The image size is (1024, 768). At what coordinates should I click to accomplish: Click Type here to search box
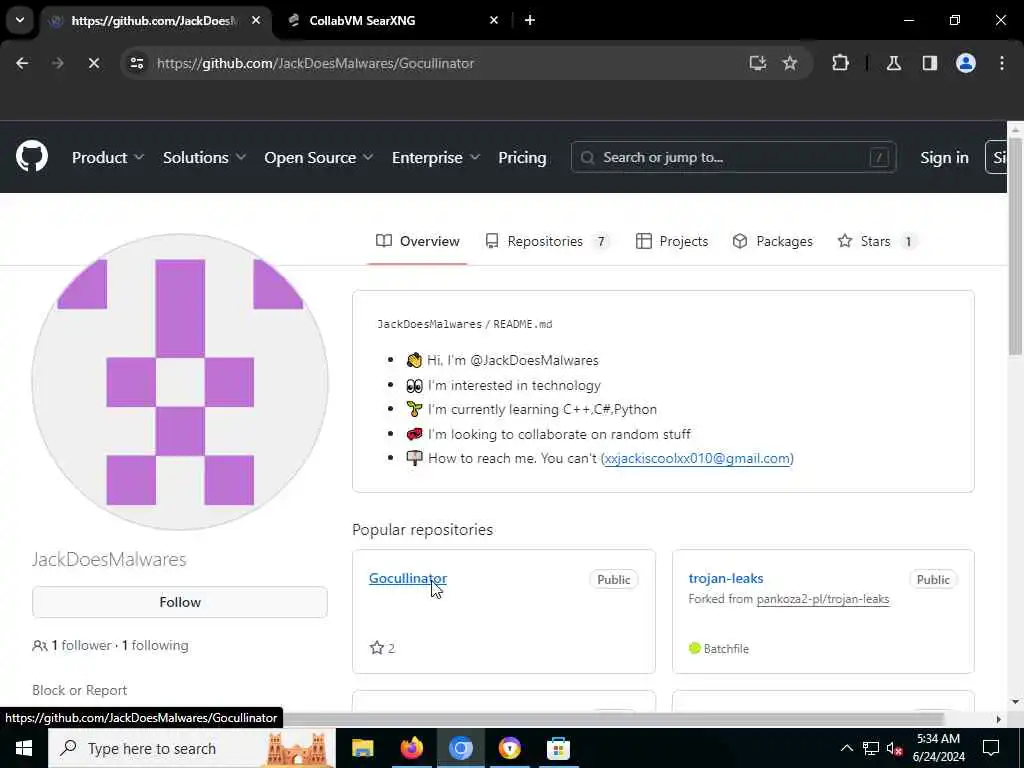pyautogui.click(x=191, y=748)
